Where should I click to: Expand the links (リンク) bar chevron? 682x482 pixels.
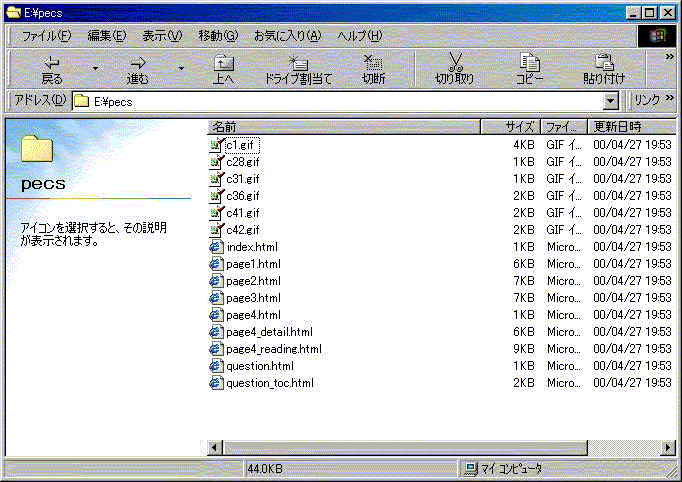[669, 98]
